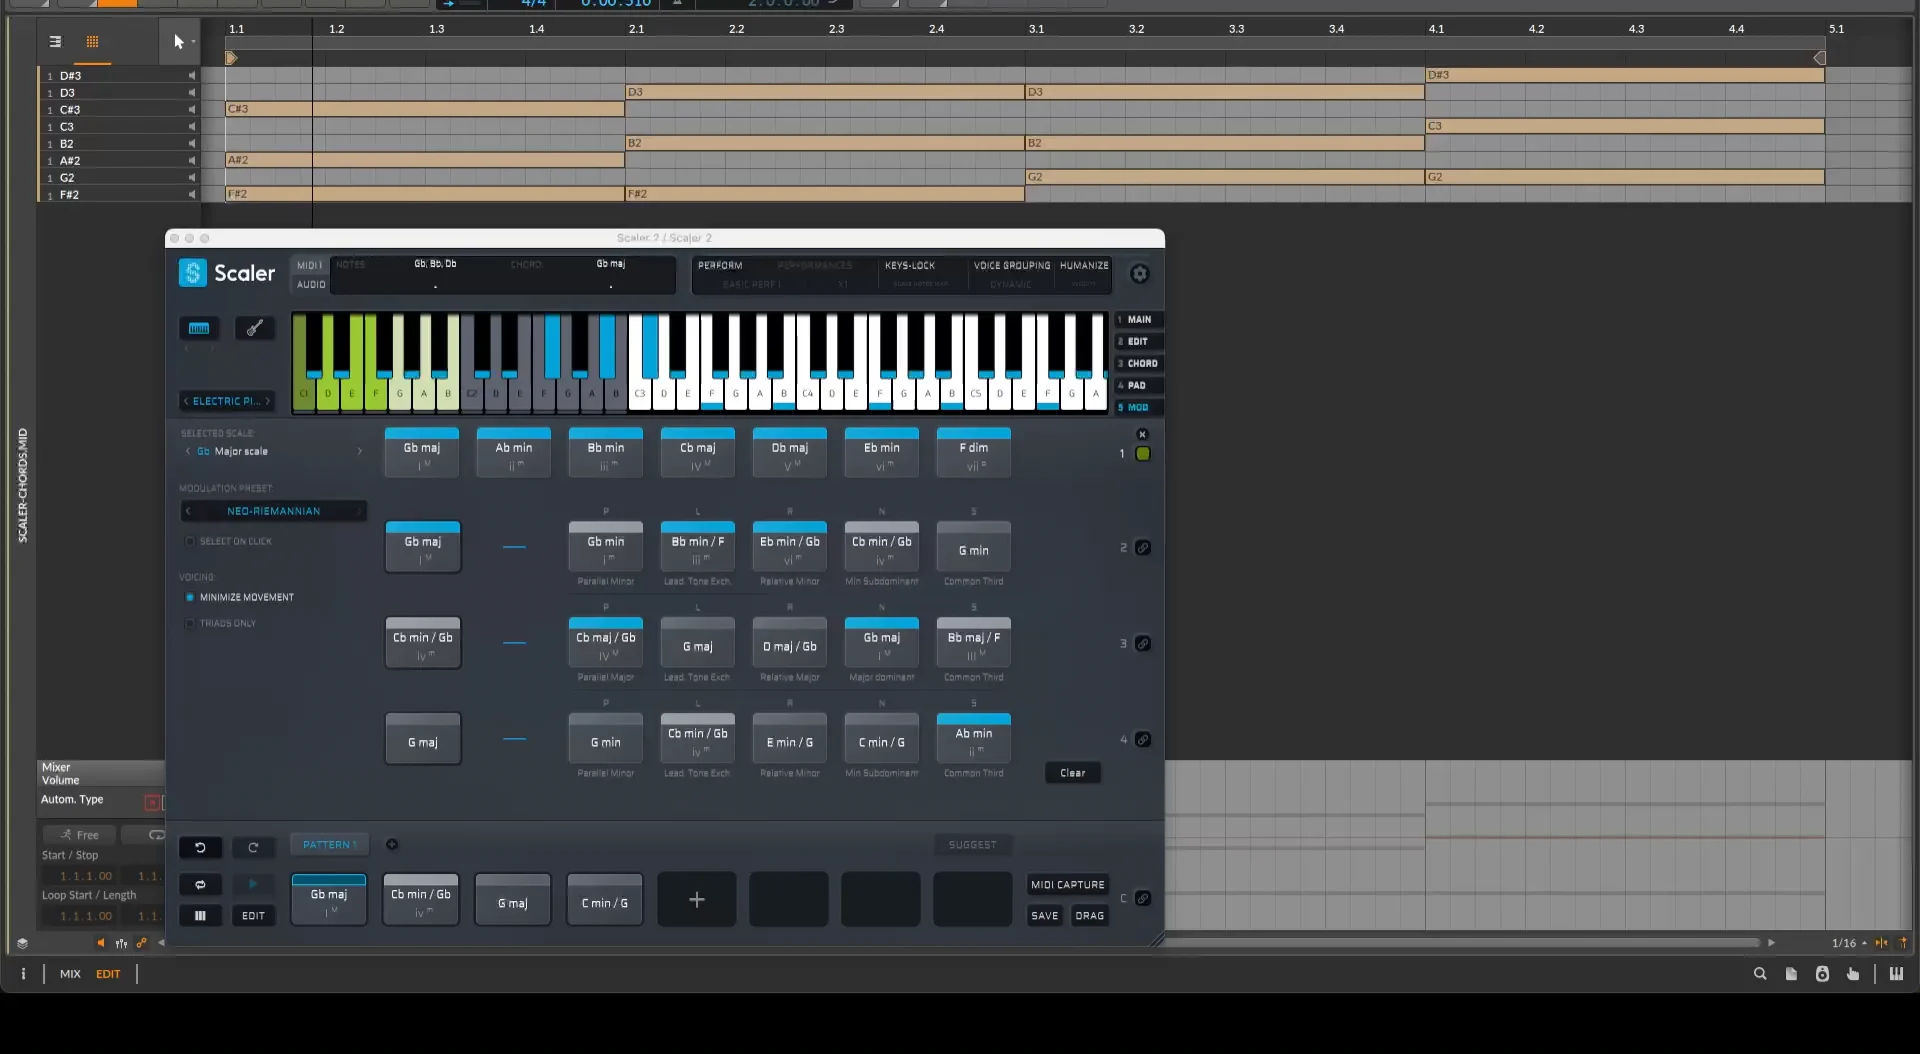1920x1054 pixels.
Task: Click the Clear button
Action: point(1073,773)
